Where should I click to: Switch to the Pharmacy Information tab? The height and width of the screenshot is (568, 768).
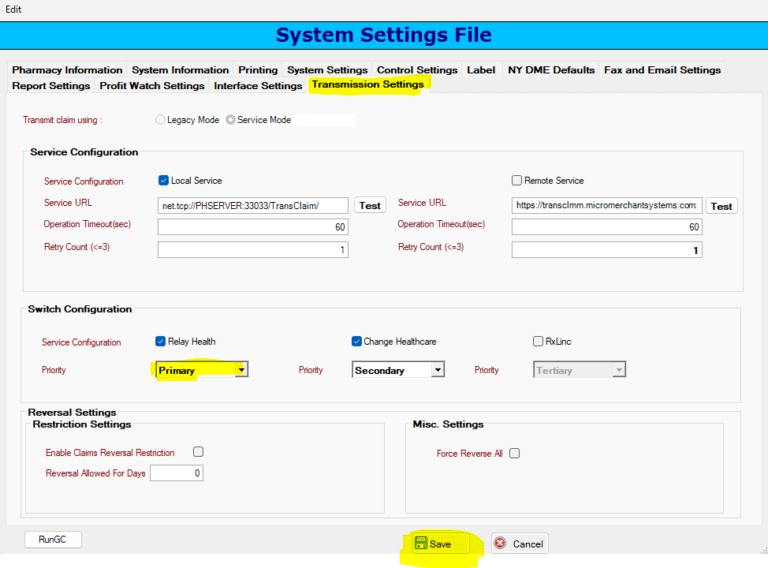67,70
